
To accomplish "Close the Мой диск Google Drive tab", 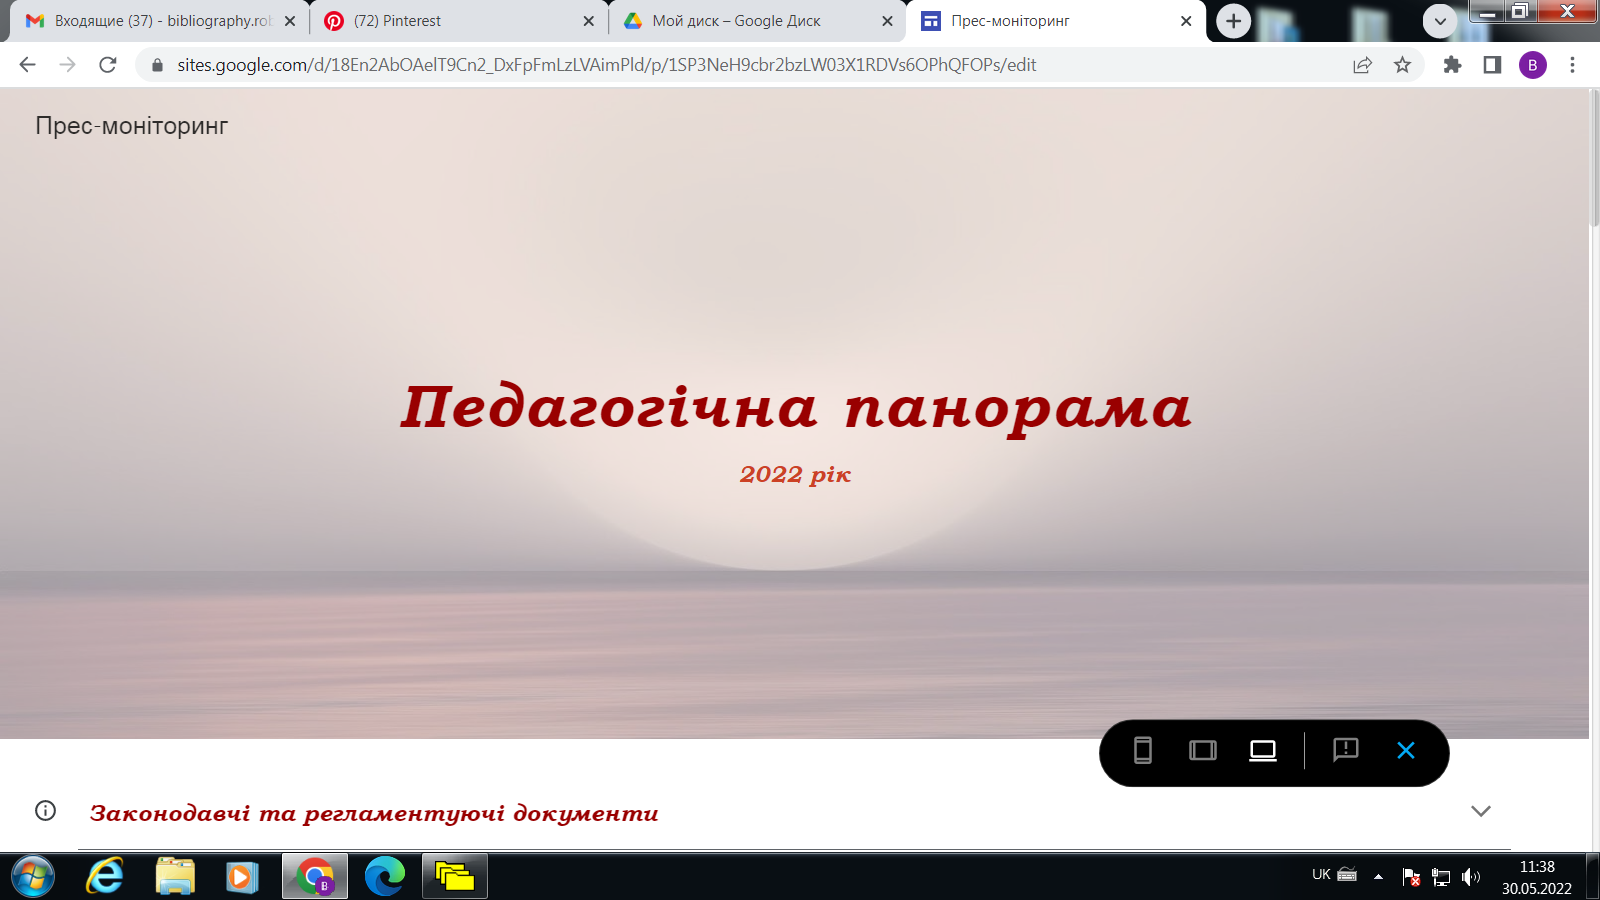I will (x=887, y=21).
